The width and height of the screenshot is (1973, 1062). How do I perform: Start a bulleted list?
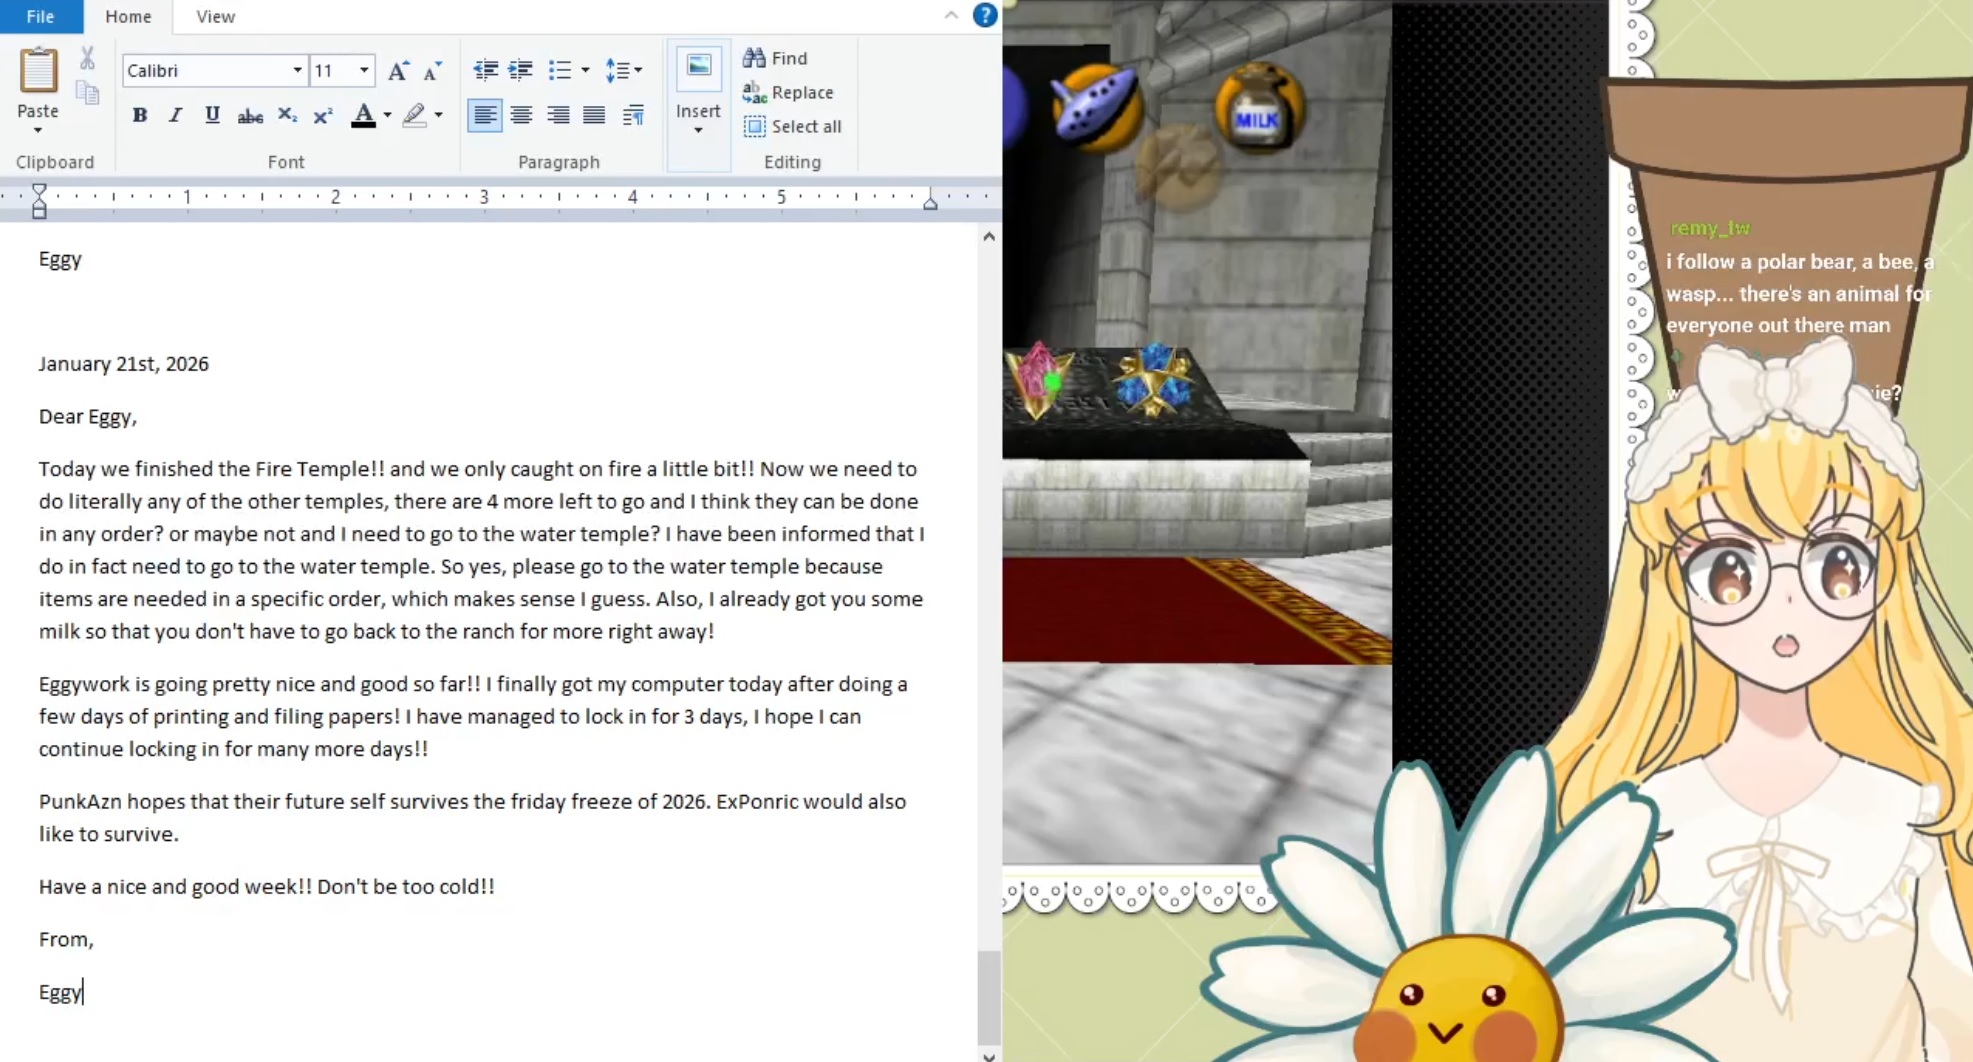tap(559, 70)
